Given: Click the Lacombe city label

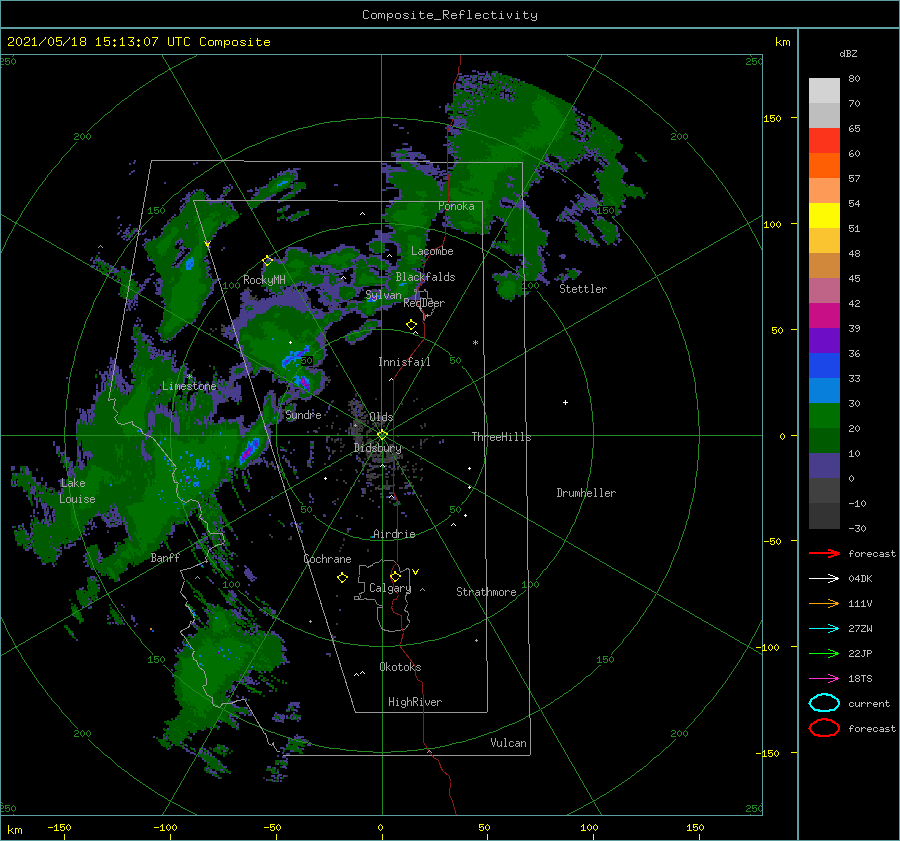Looking at the screenshot, I should pos(432,251).
